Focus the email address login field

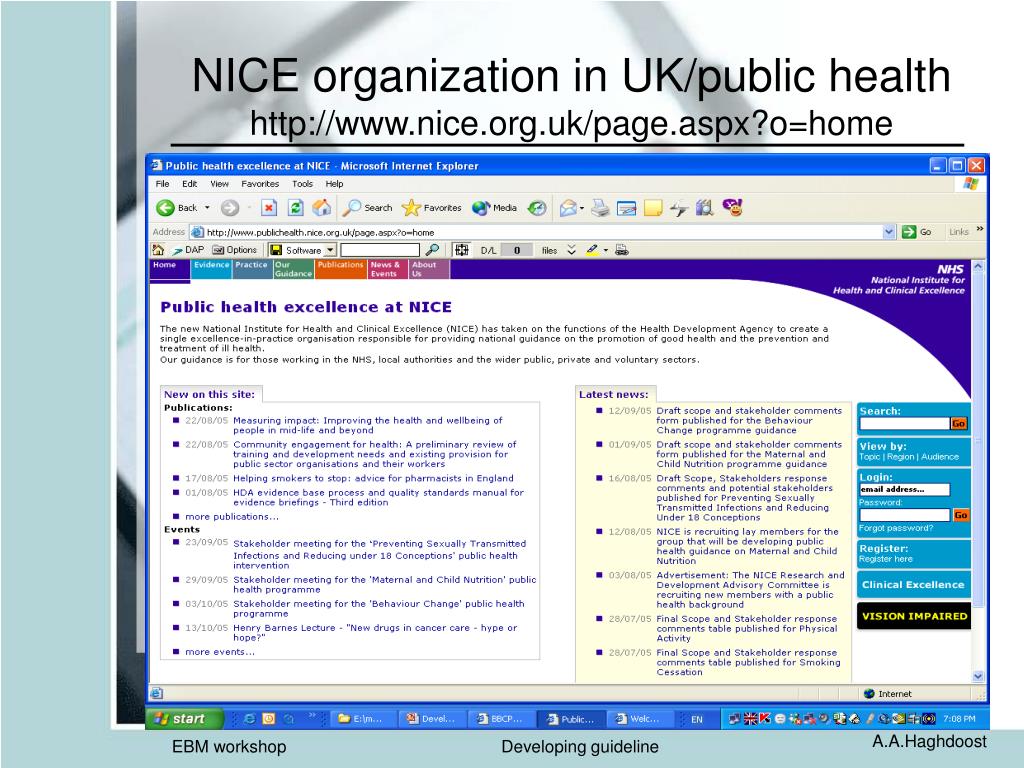pos(904,489)
